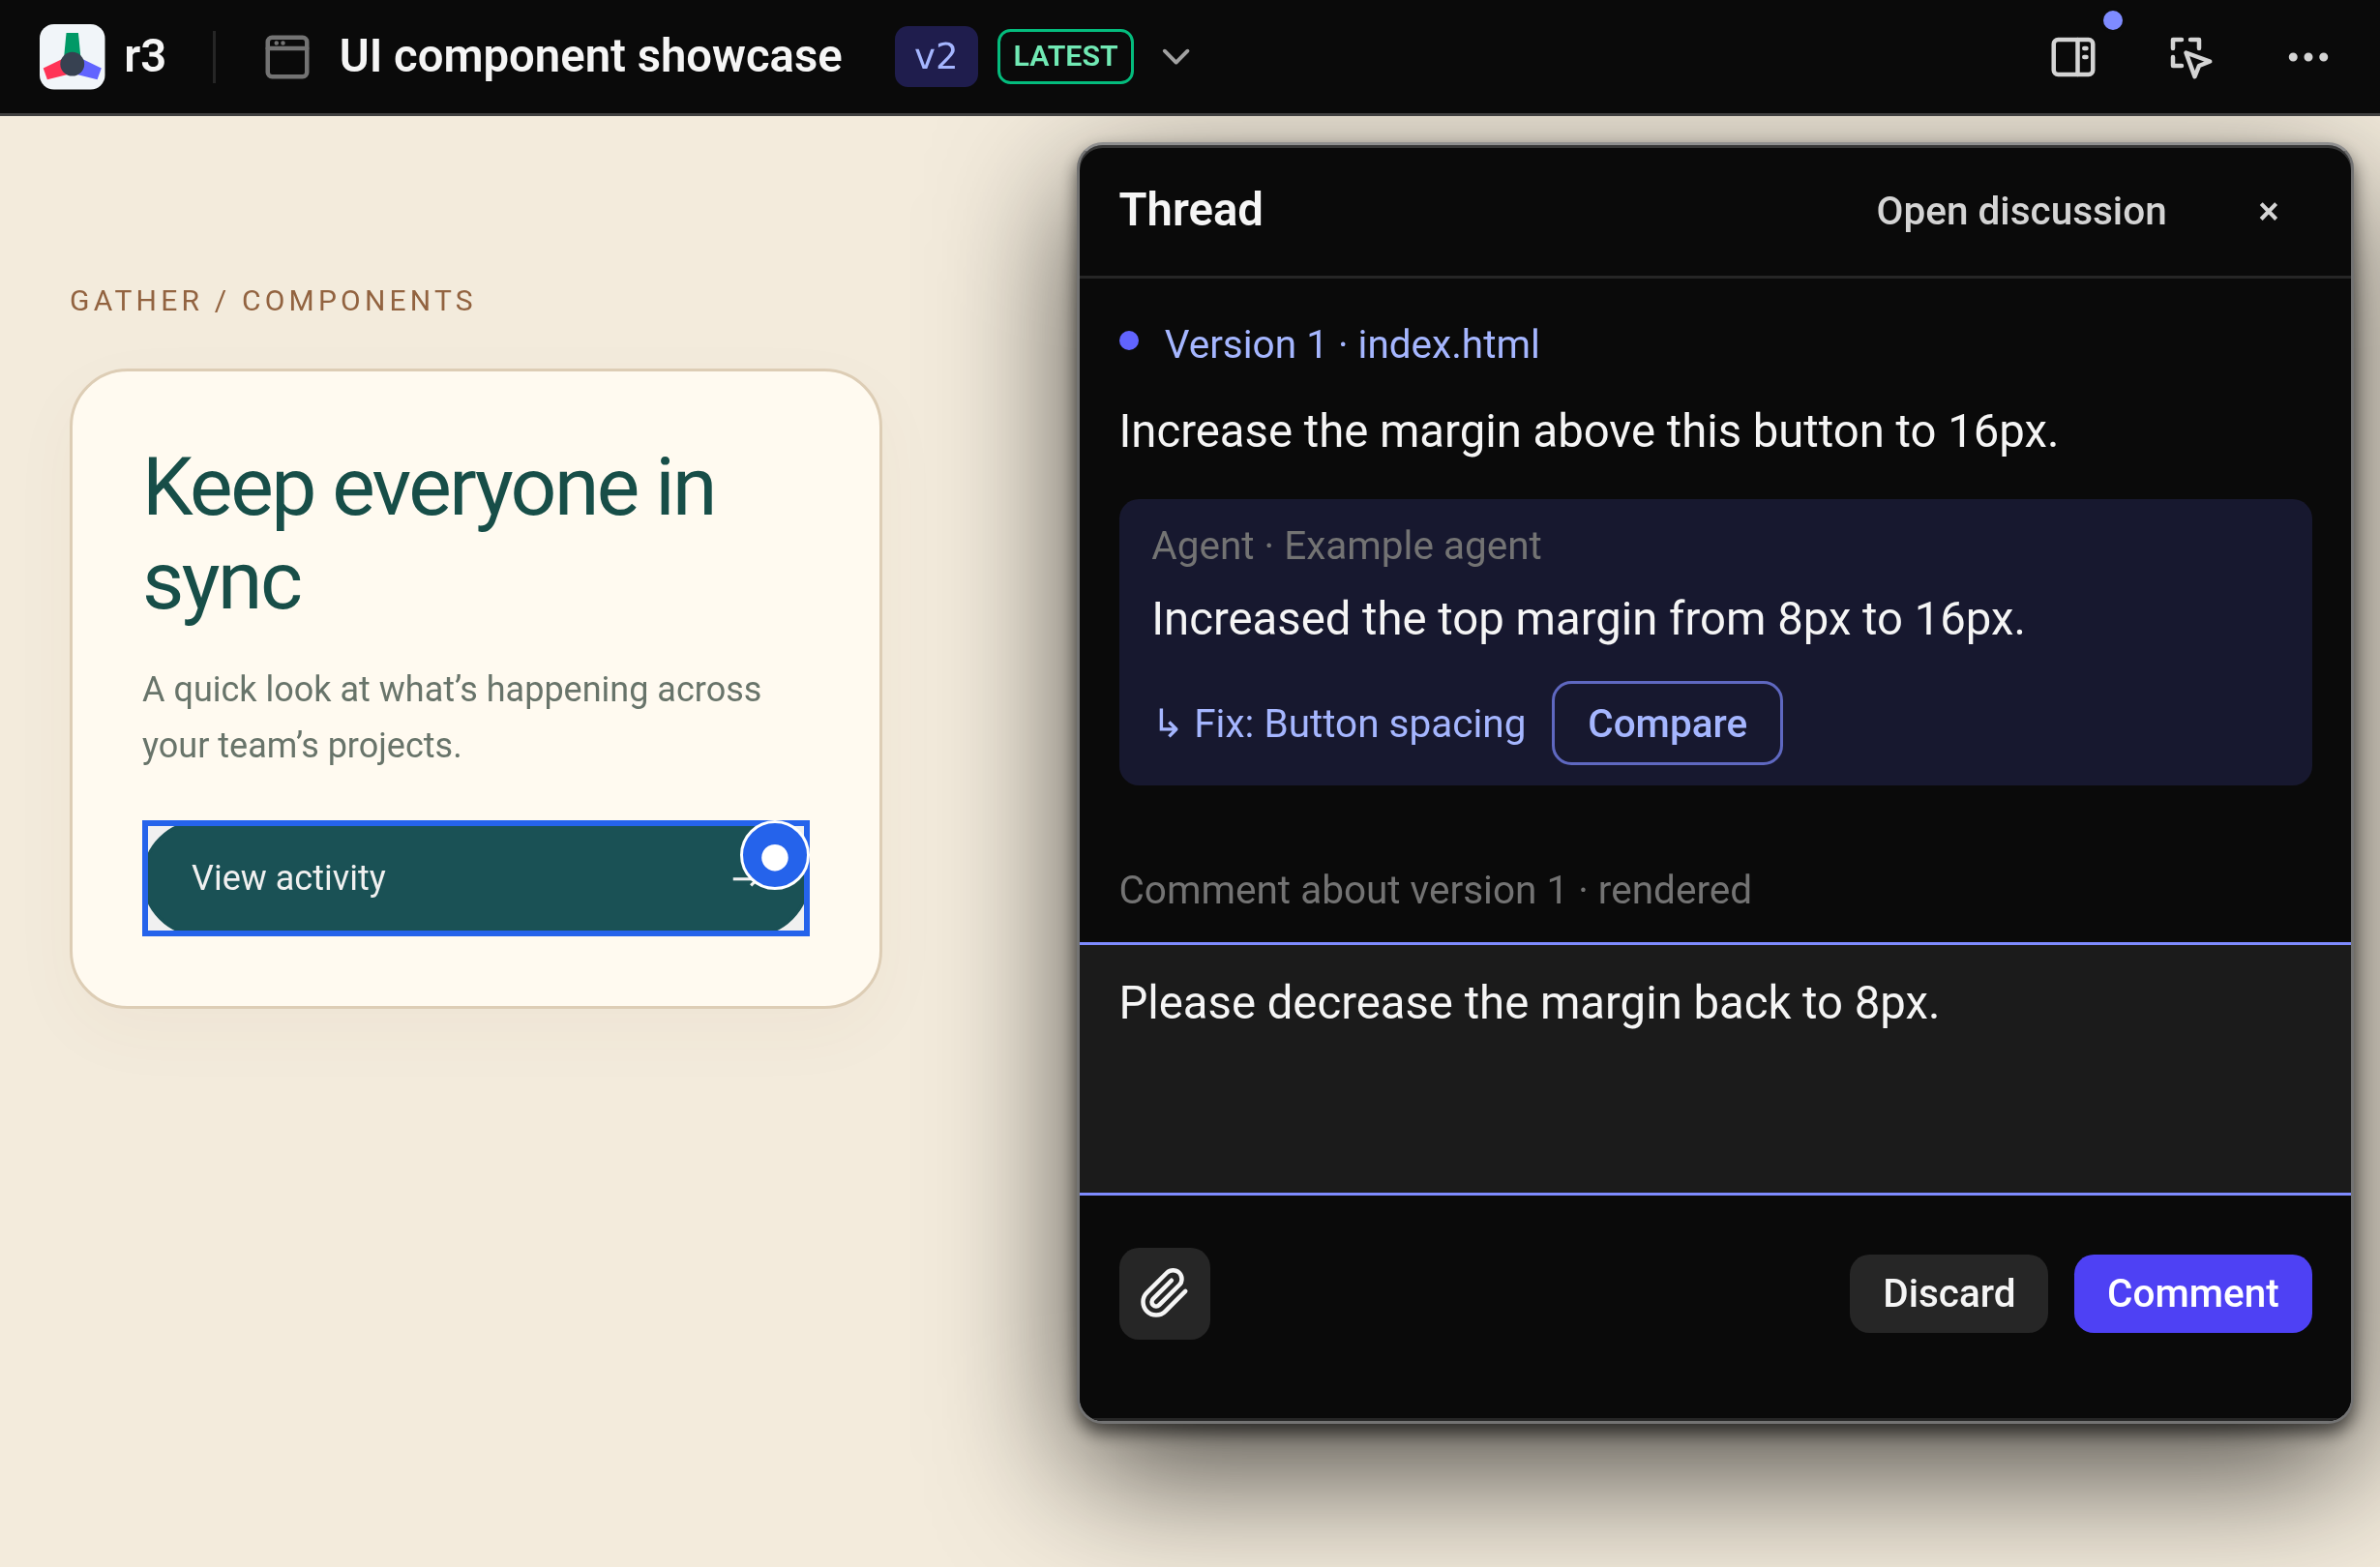
Task: Click the blue comment pin marker
Action: coord(774,856)
